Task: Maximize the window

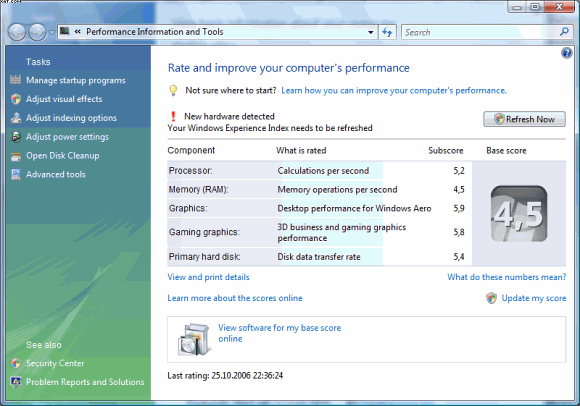Action: (x=535, y=7)
